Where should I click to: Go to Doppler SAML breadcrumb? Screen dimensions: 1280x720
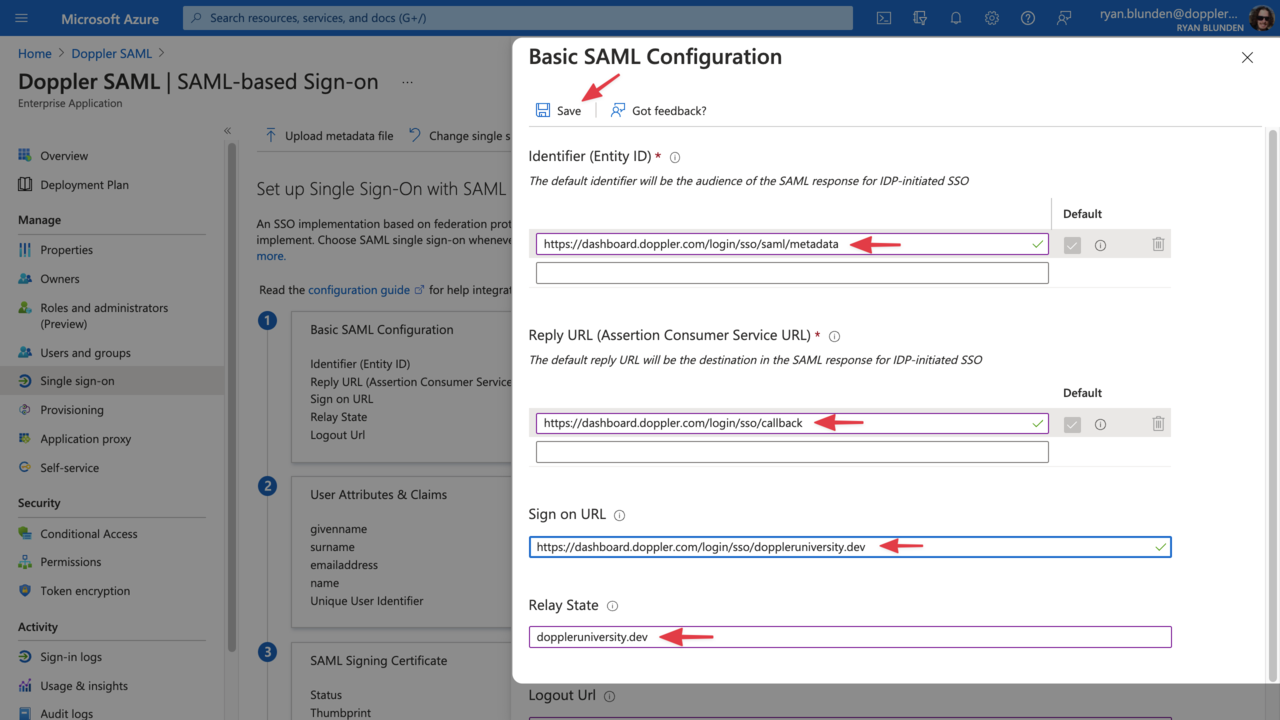coord(112,54)
